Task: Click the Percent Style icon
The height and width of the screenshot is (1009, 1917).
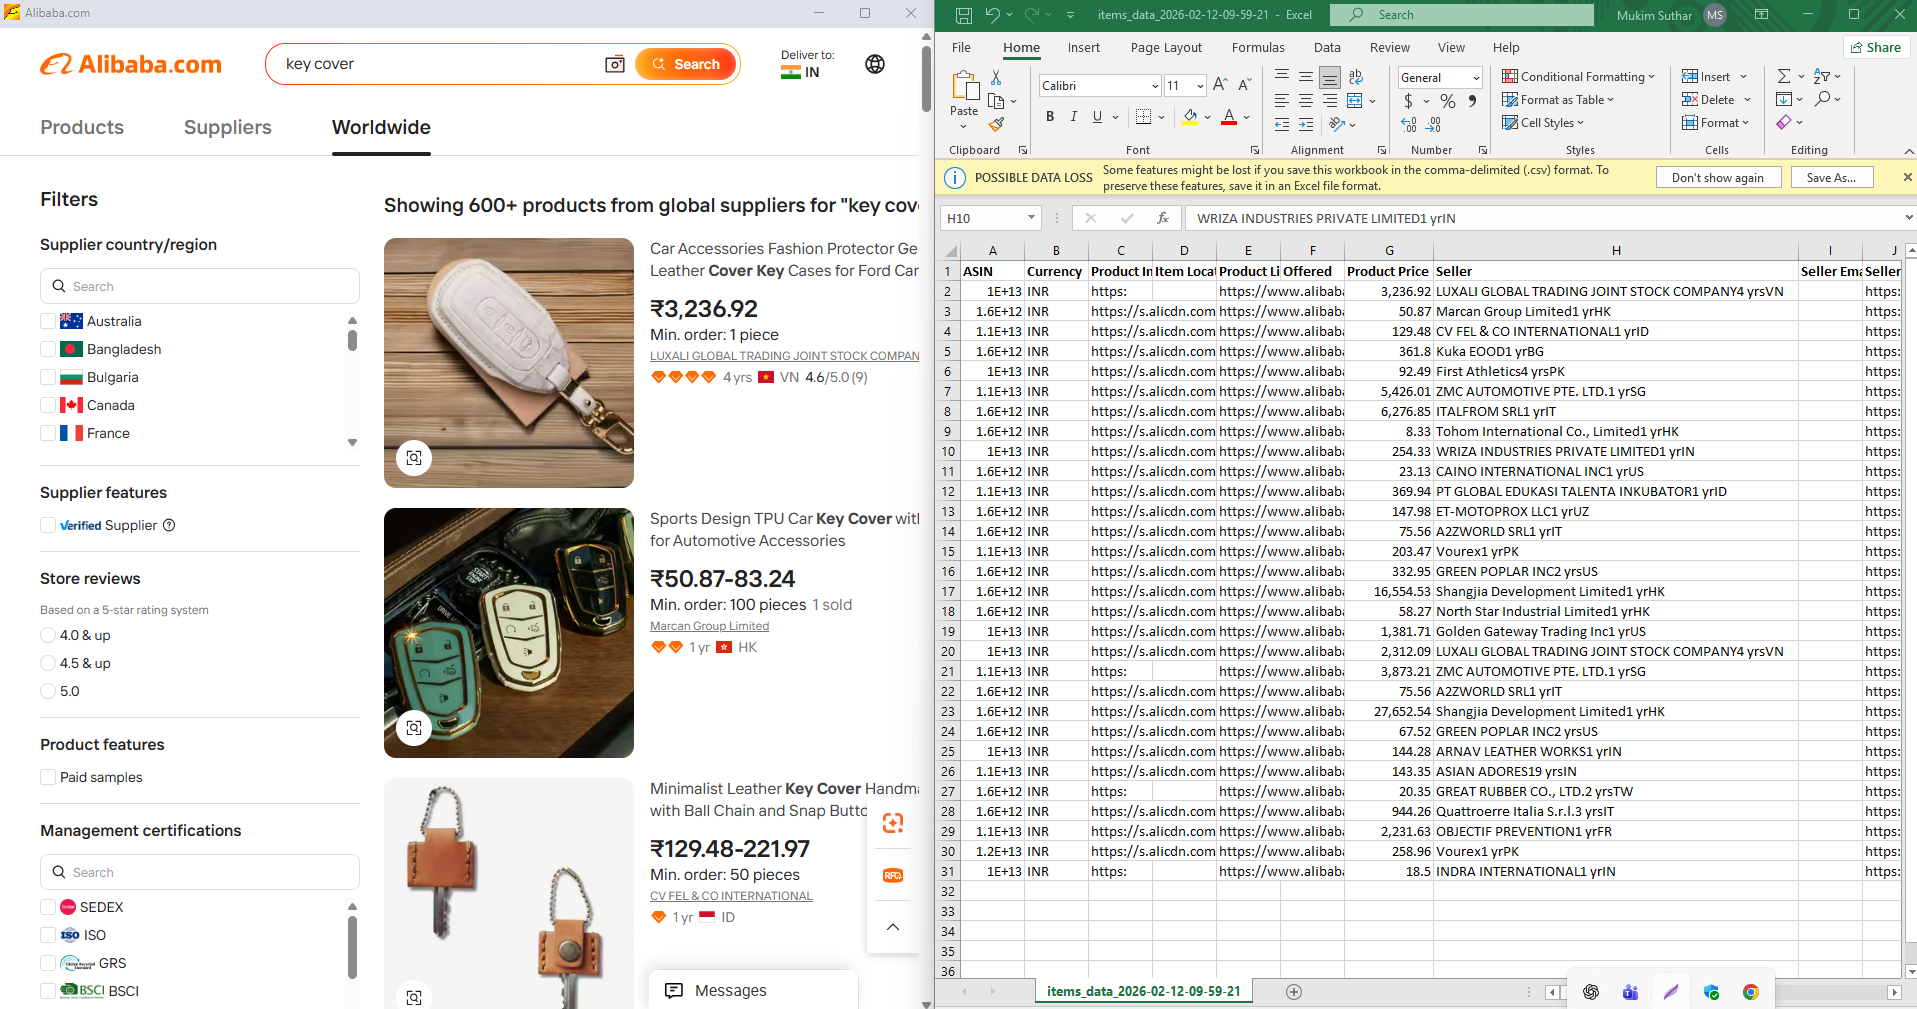Action: click(1447, 101)
